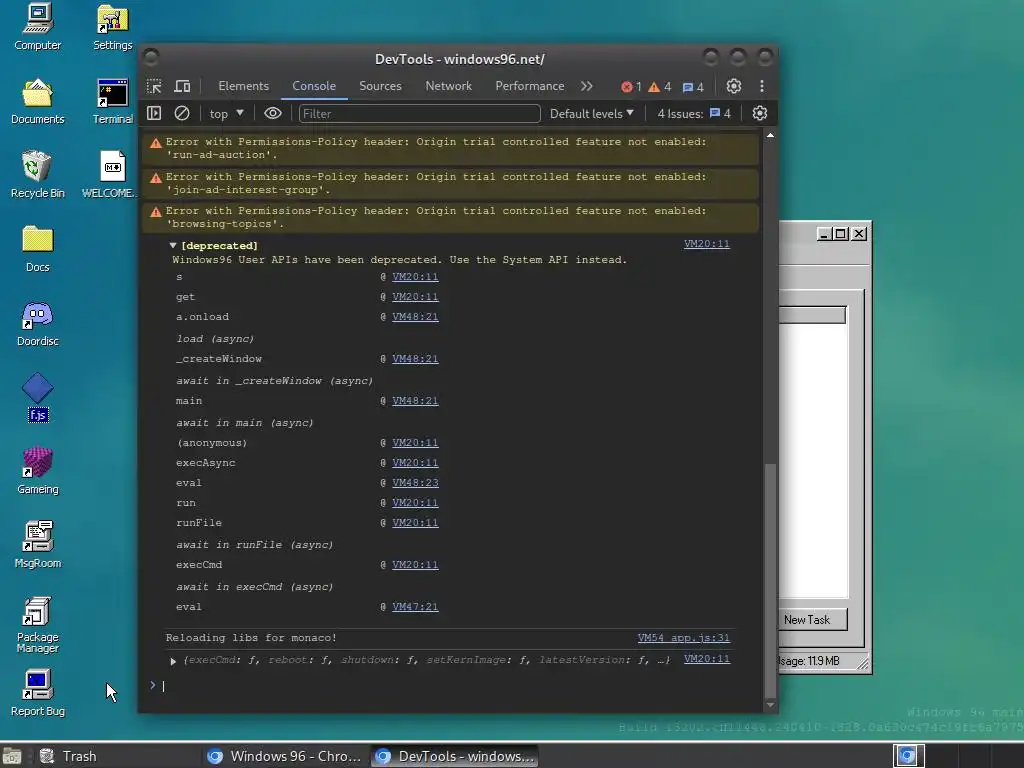Image resolution: width=1024 pixels, height=768 pixels.
Task: Select the 'browsing-topics' warning message
Action: [451, 217]
